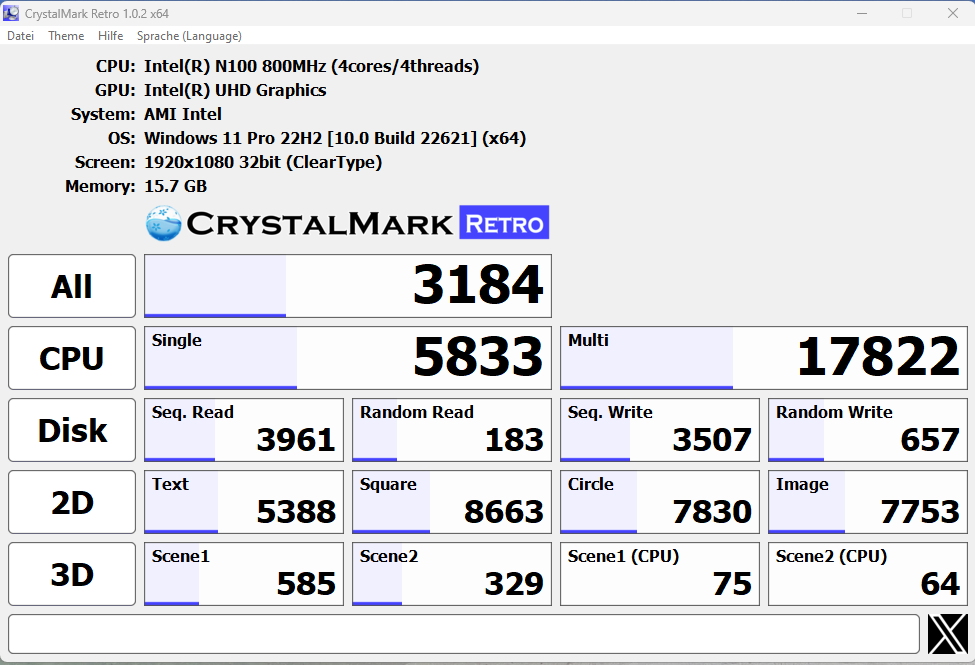
Task: Click the blue Retro badge
Action: [504, 222]
